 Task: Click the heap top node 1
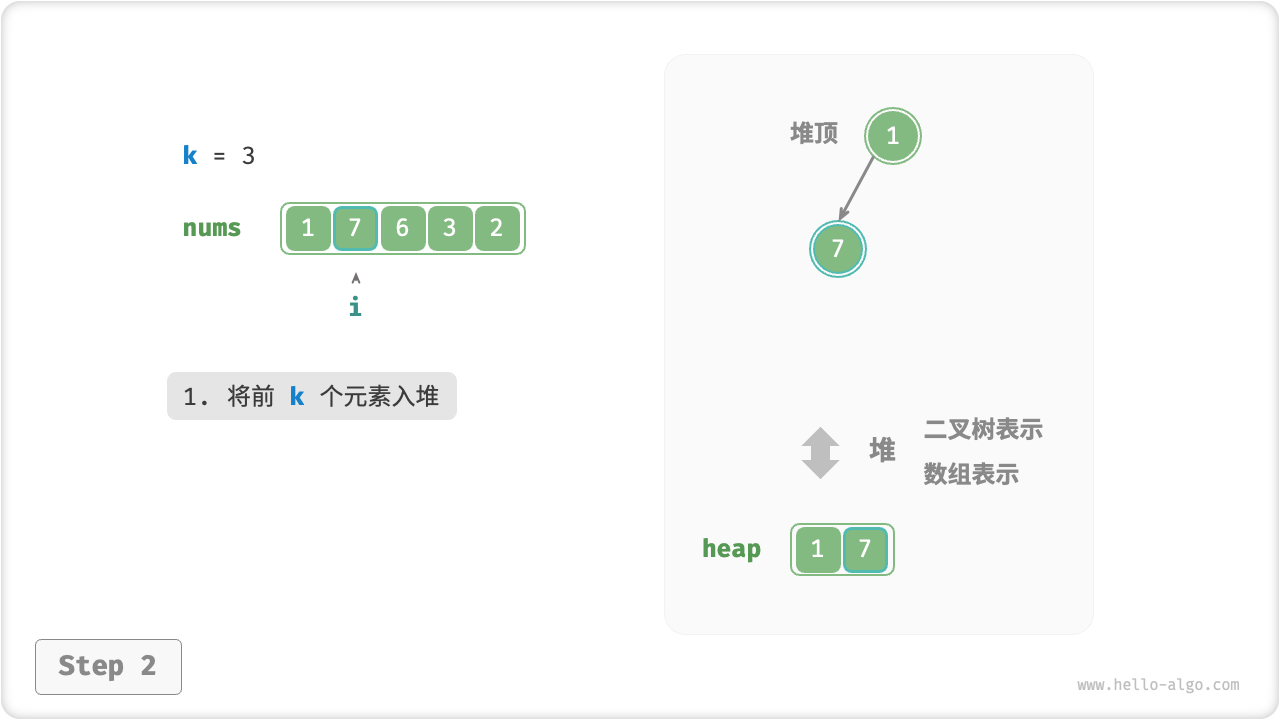point(893,136)
